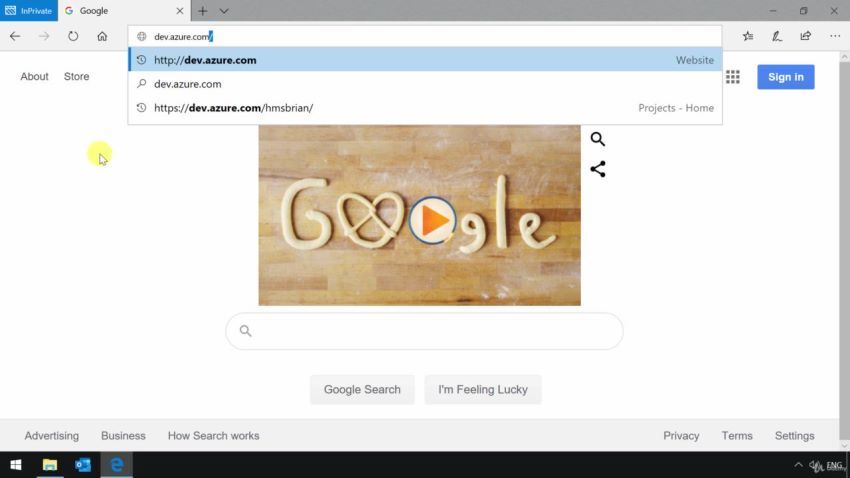
Task: Click the blue Sign in button
Action: click(785, 77)
